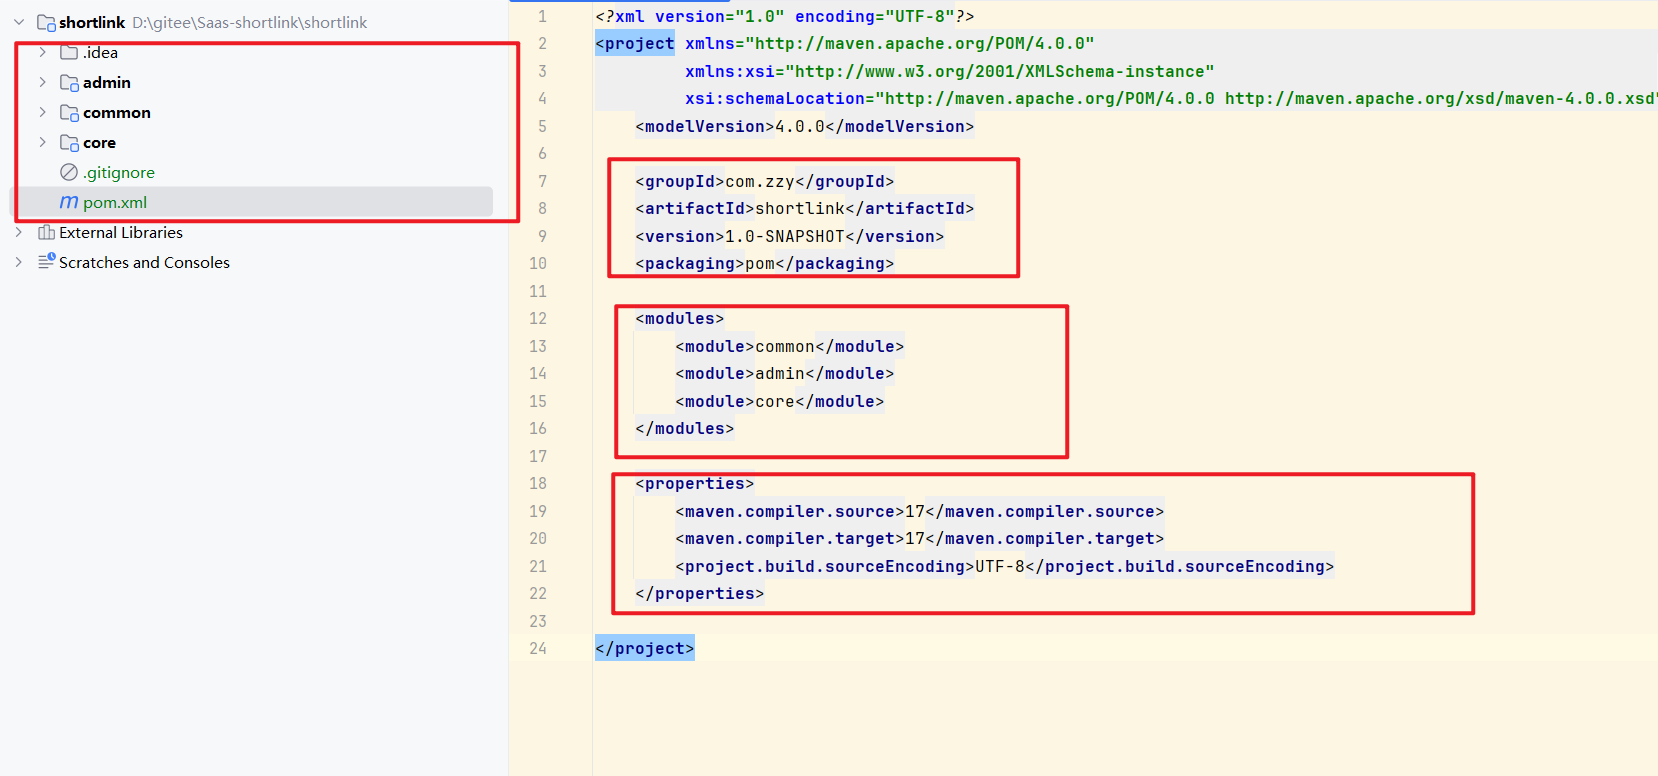Select the admin module in tree
This screenshot has height=776, width=1658.
107,82
